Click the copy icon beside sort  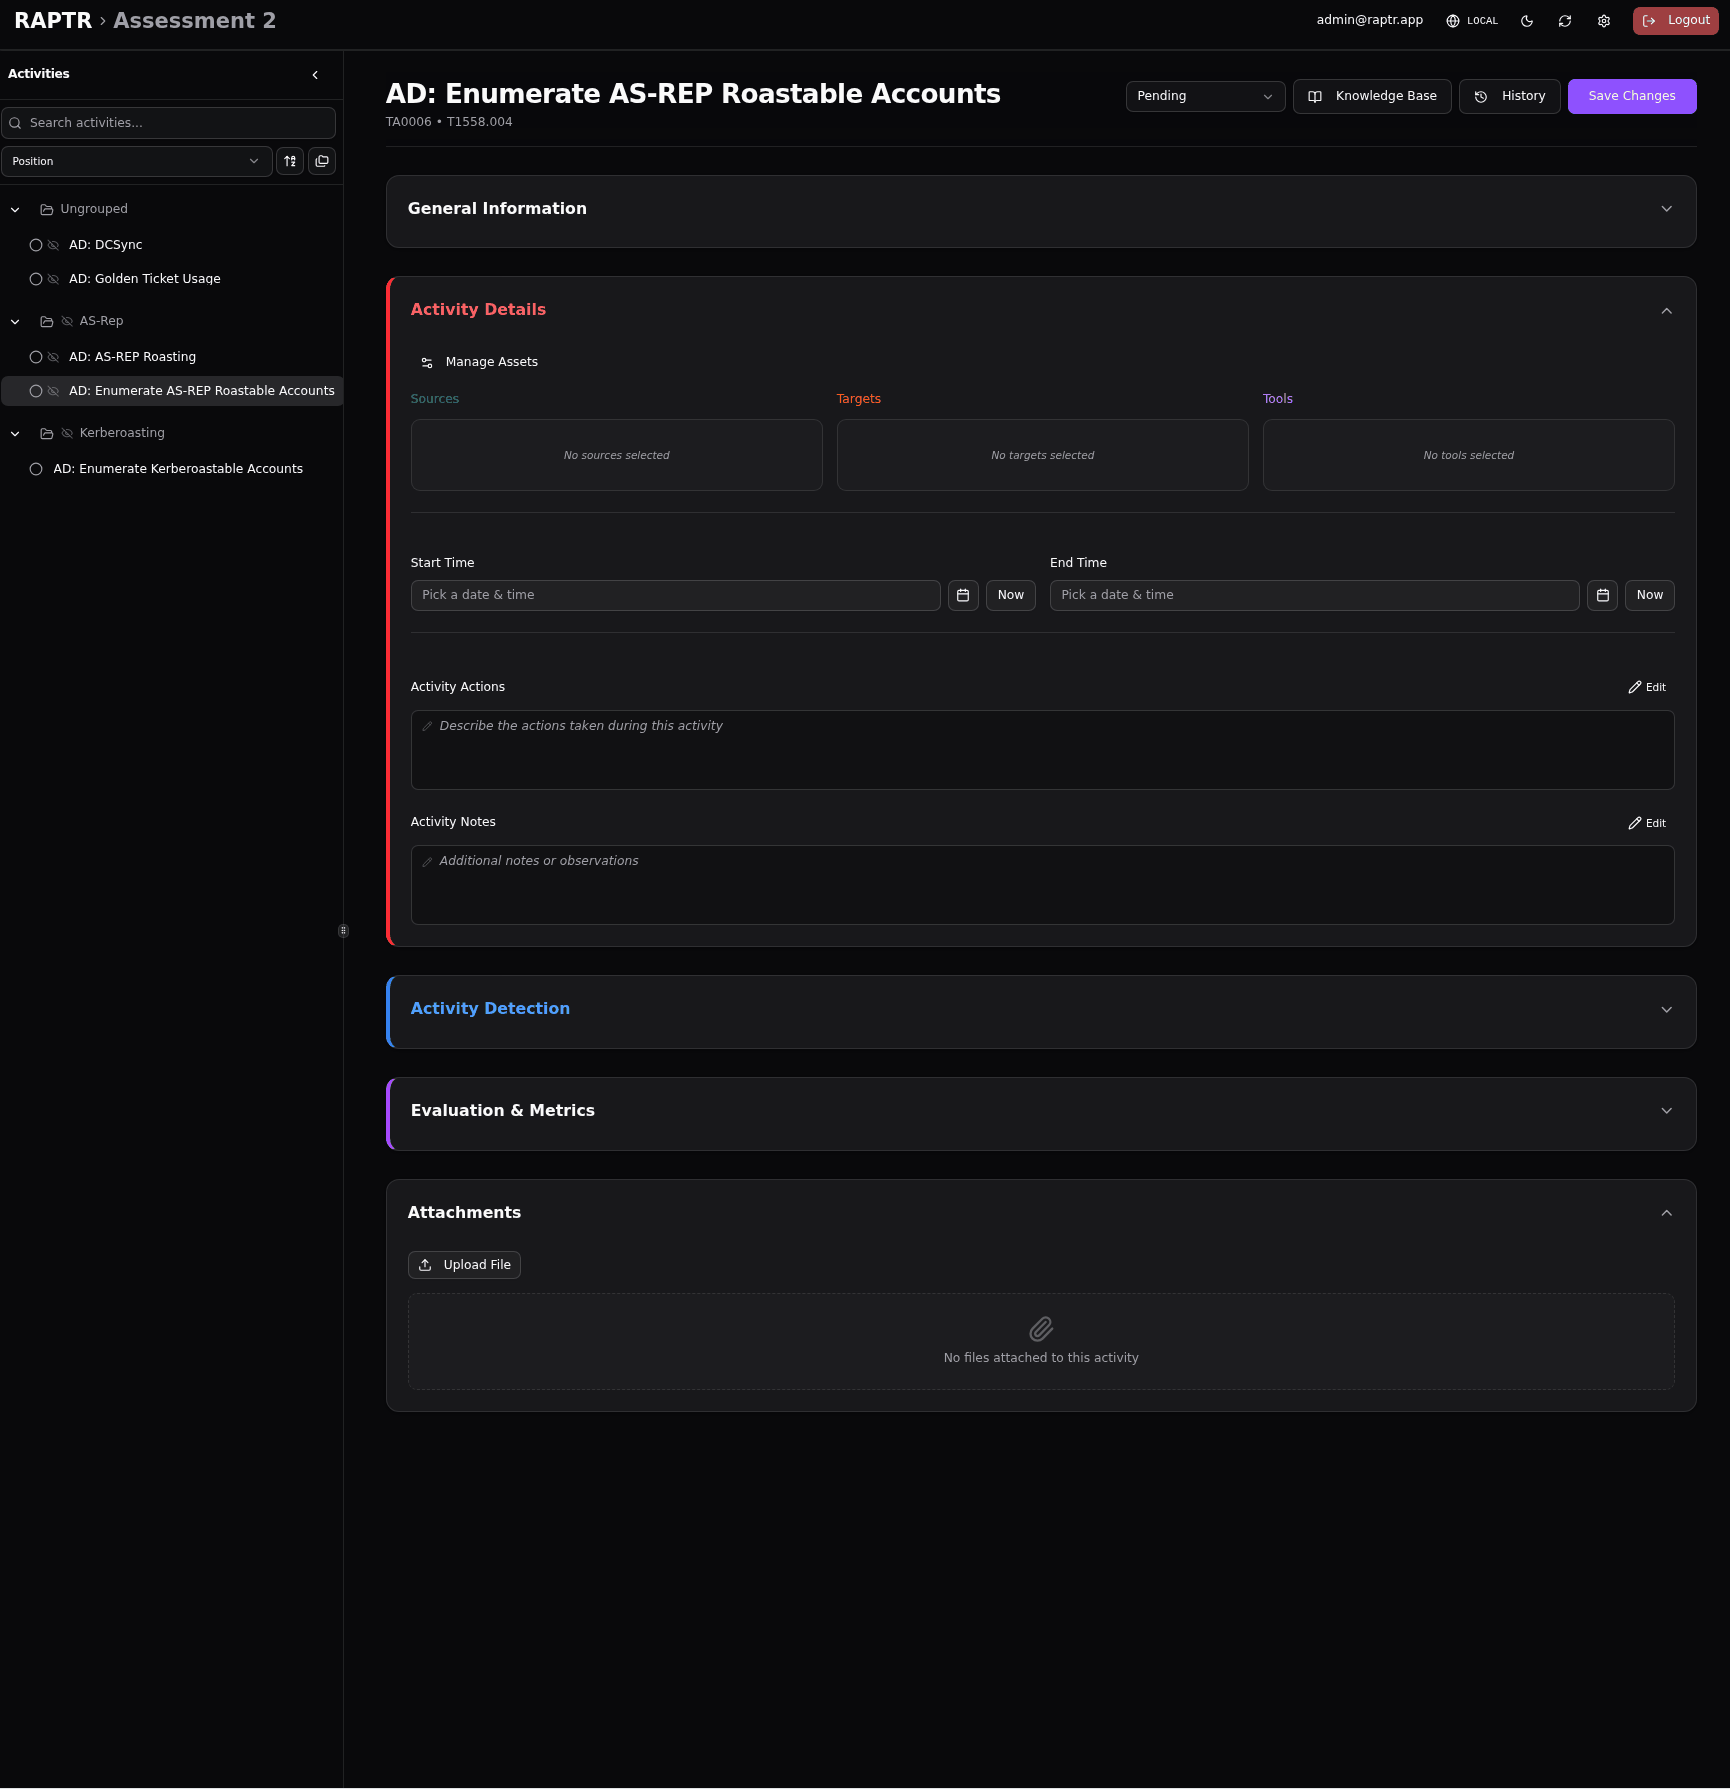click(x=322, y=161)
